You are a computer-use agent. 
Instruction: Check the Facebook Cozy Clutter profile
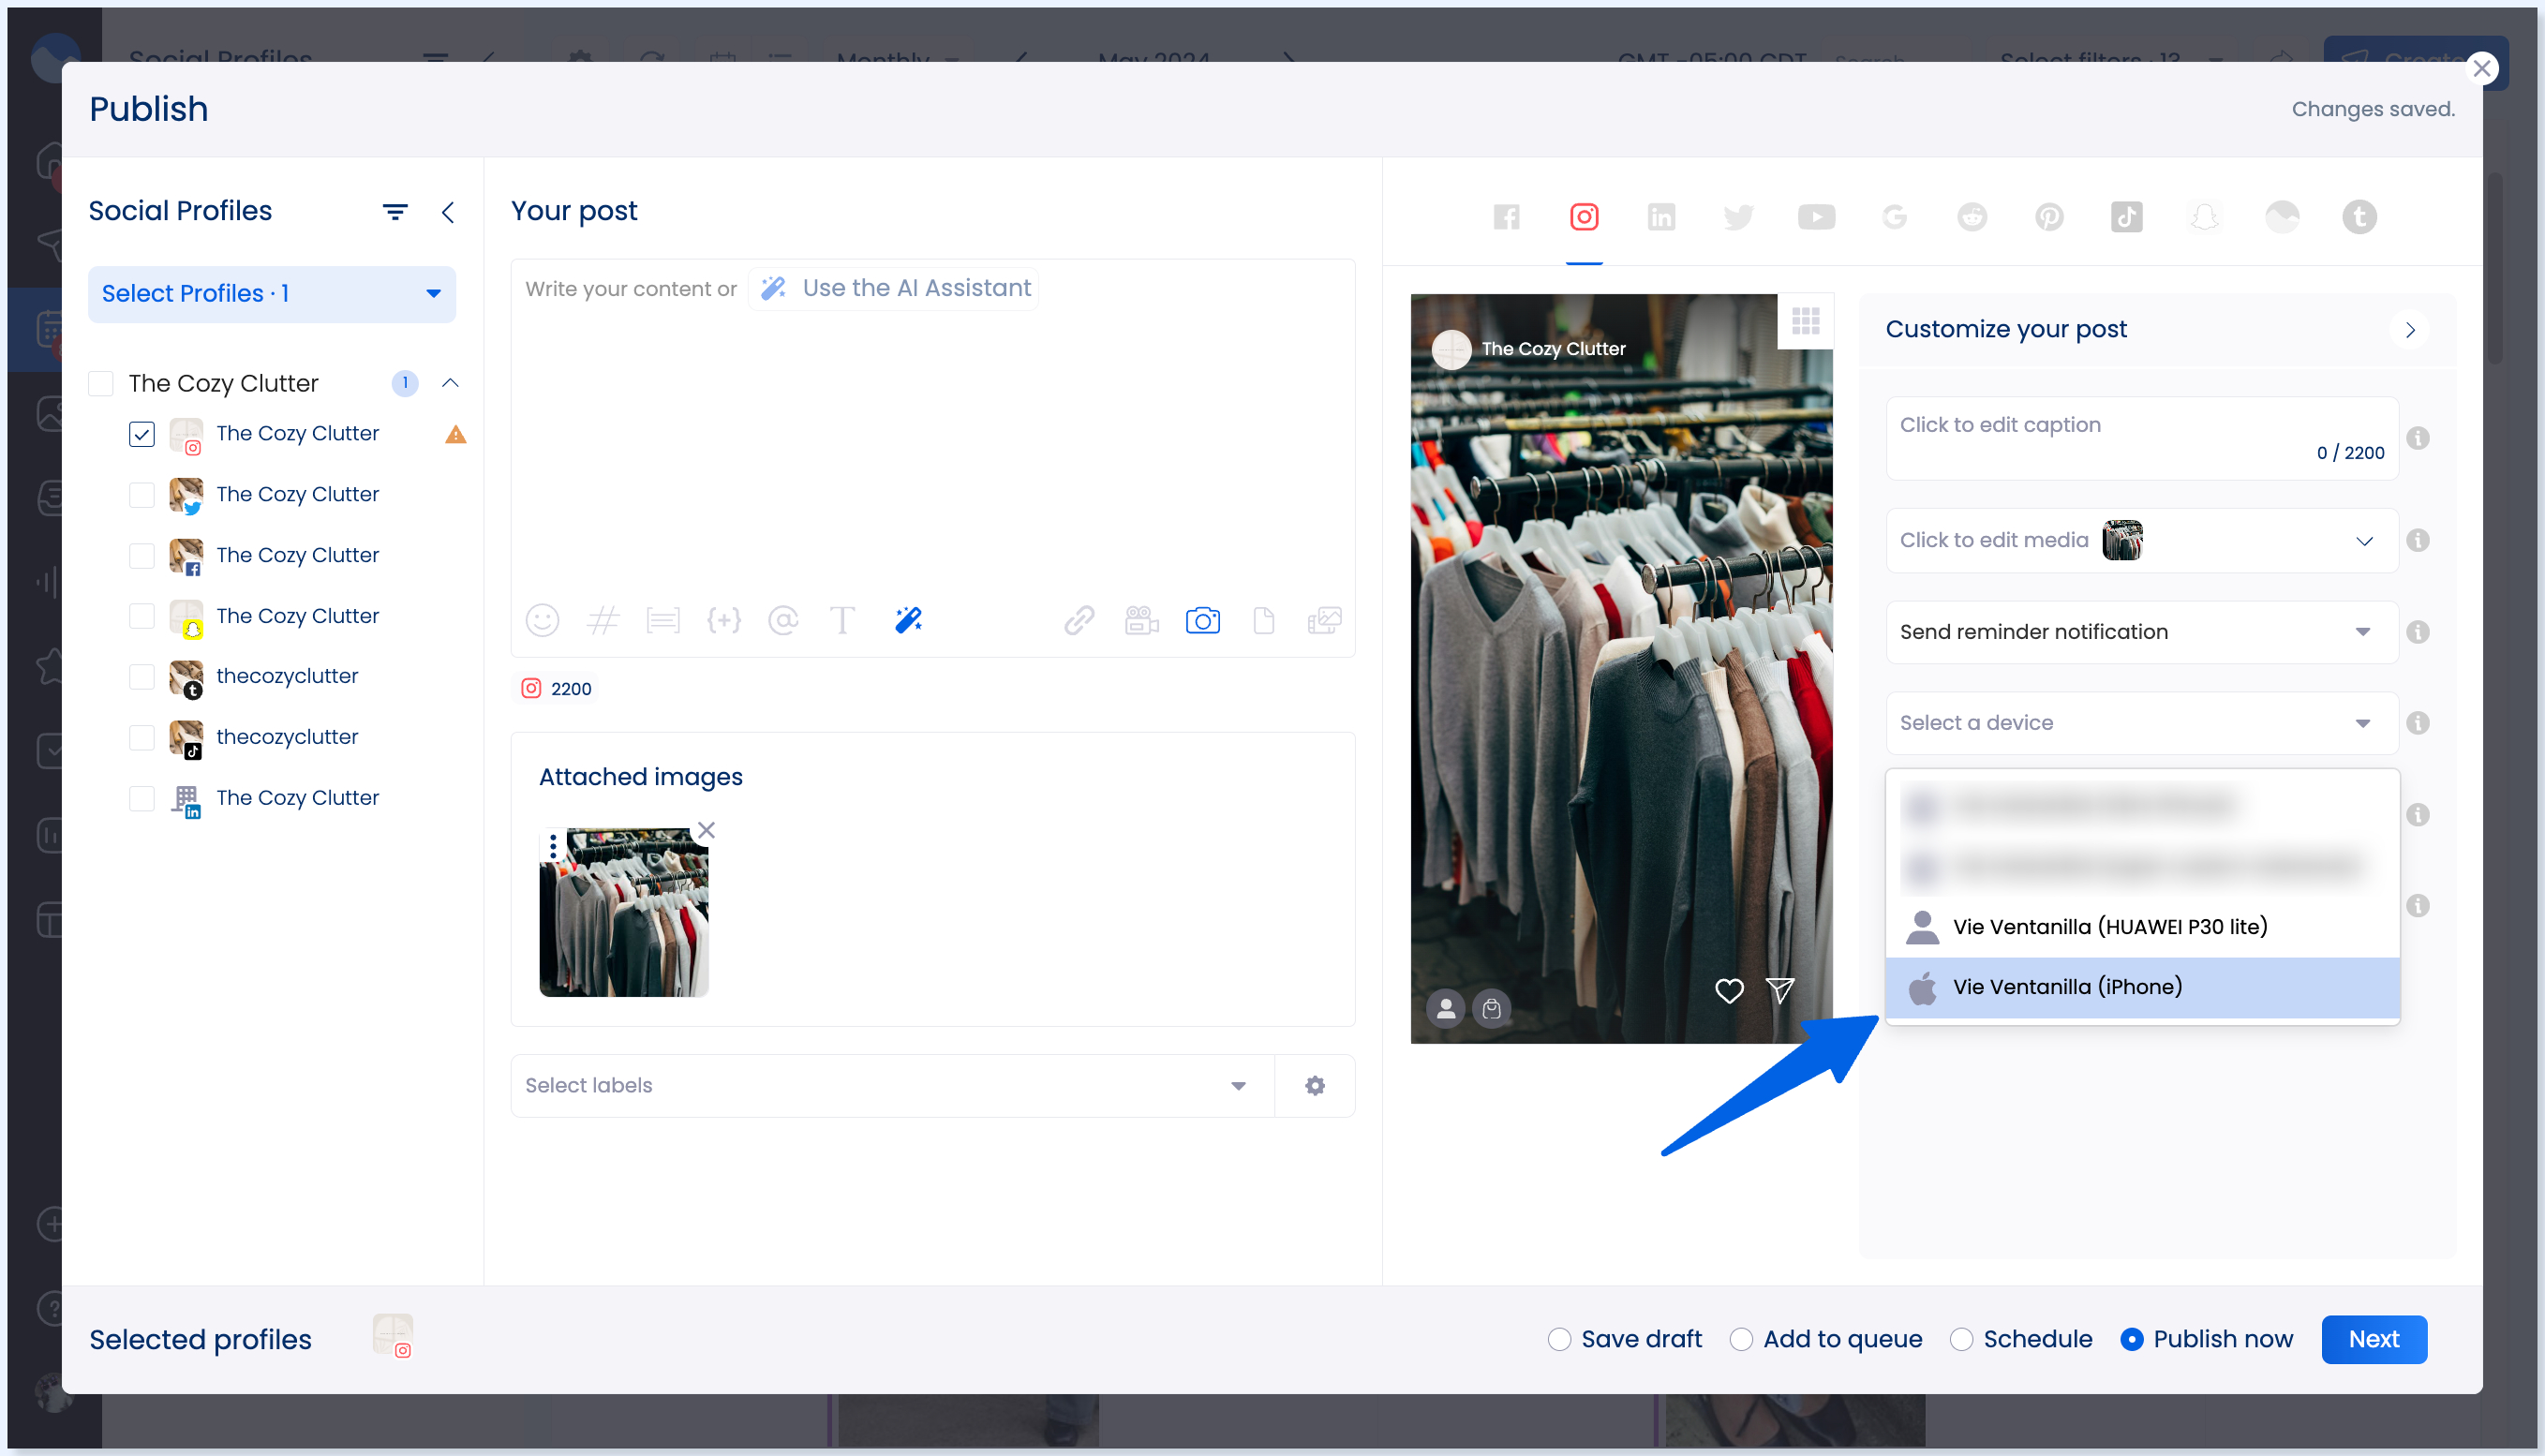tap(142, 556)
